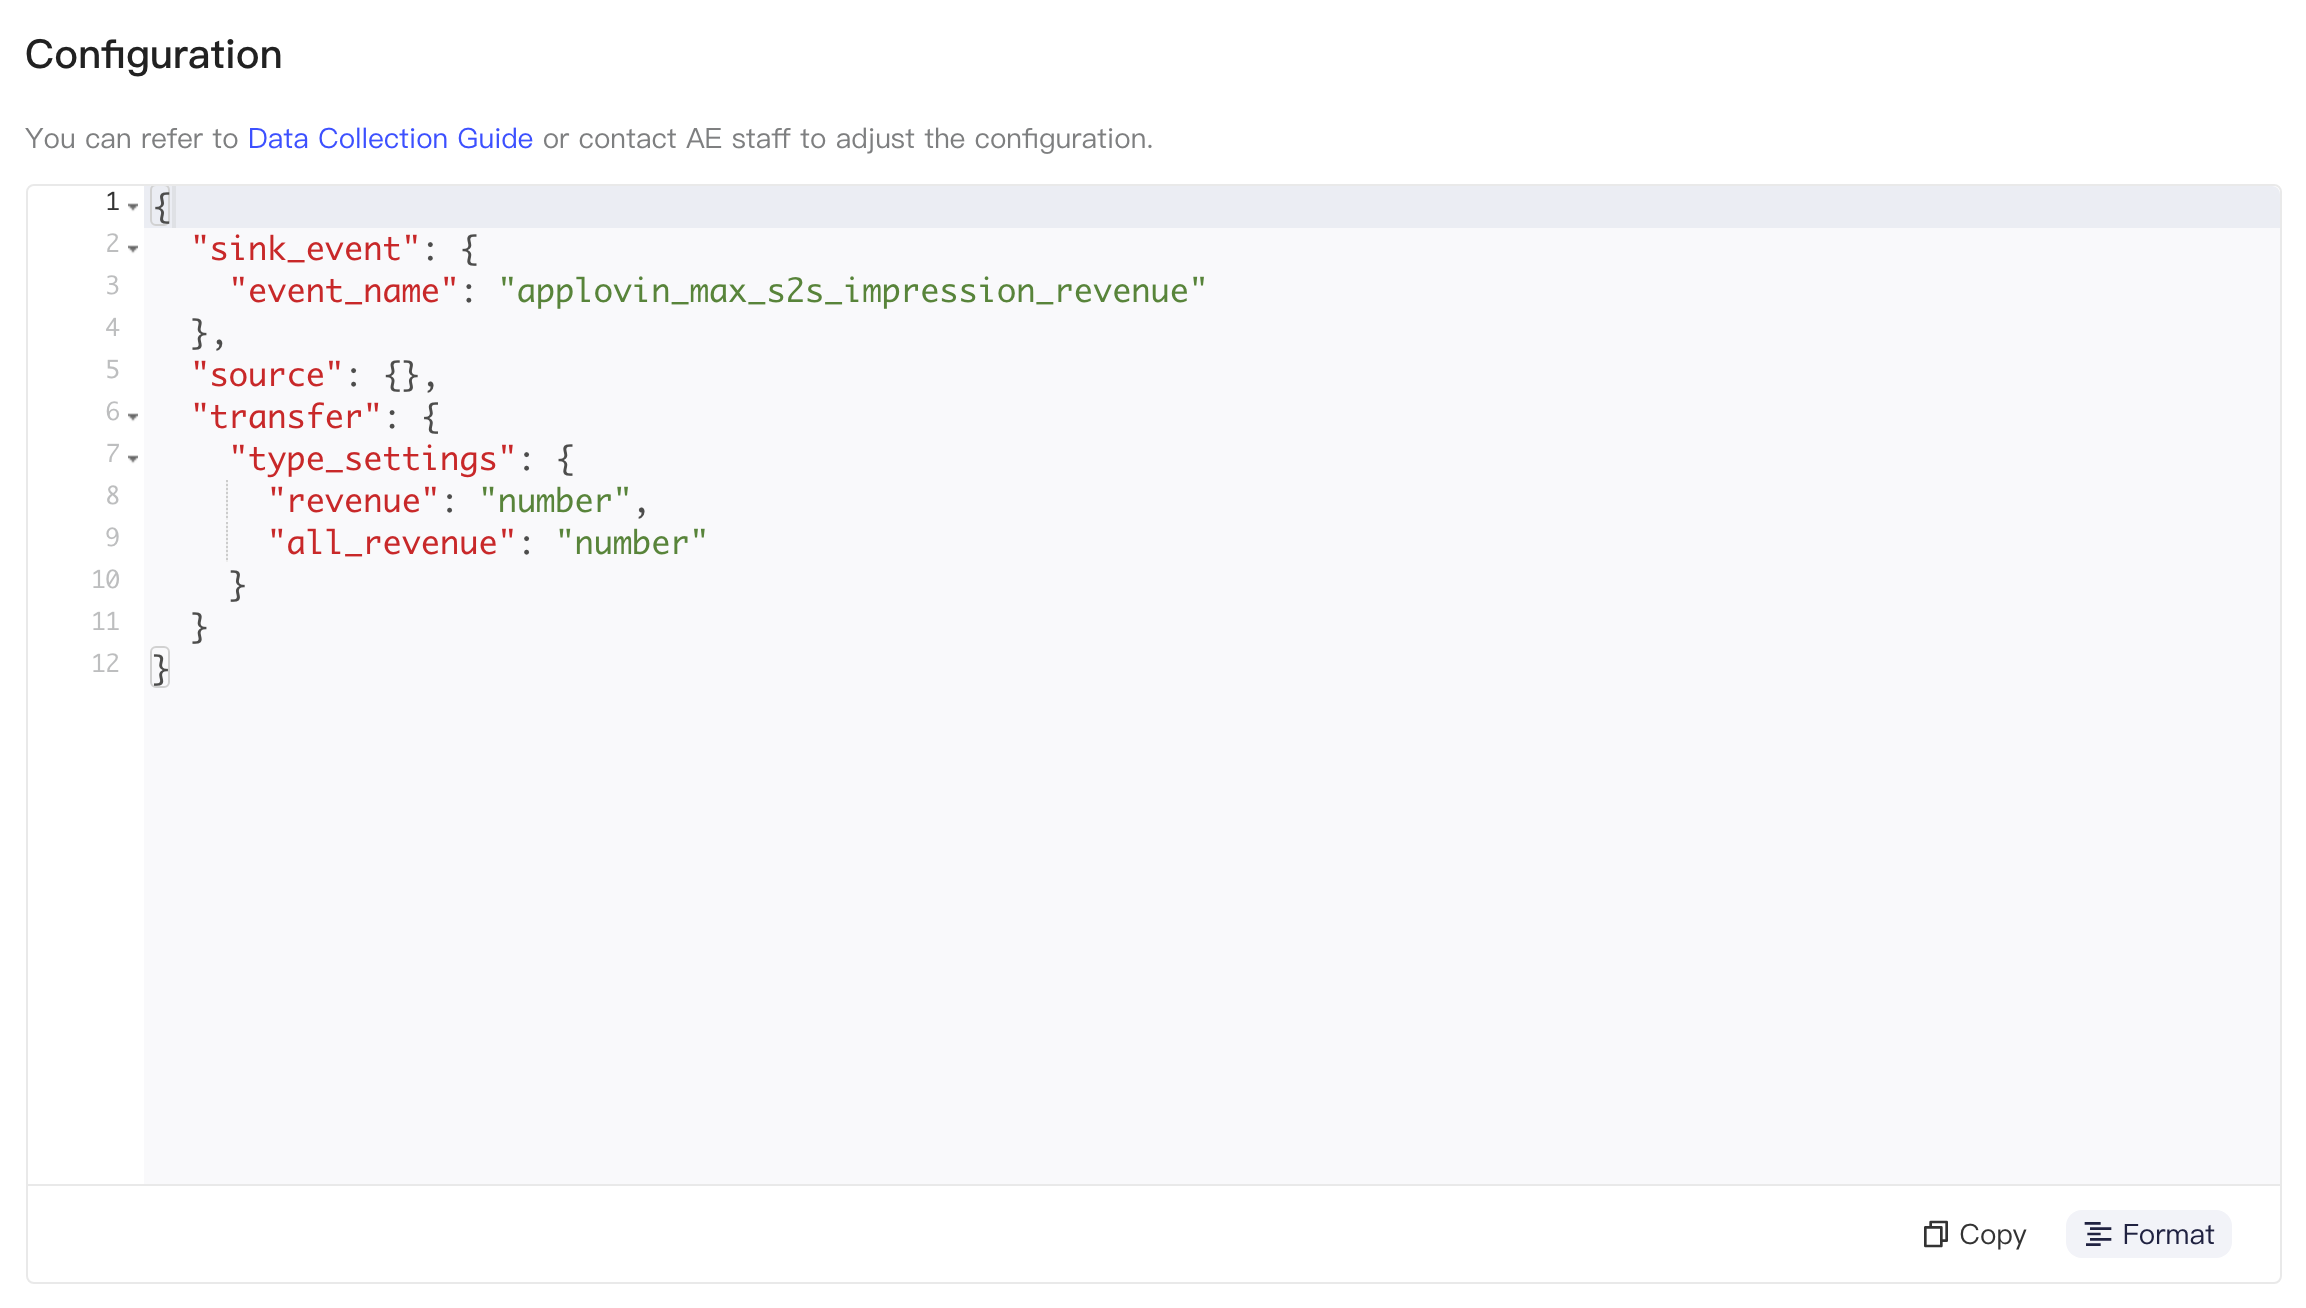Click line number 12 in the gutter
The height and width of the screenshot is (1308, 2306).
105,664
